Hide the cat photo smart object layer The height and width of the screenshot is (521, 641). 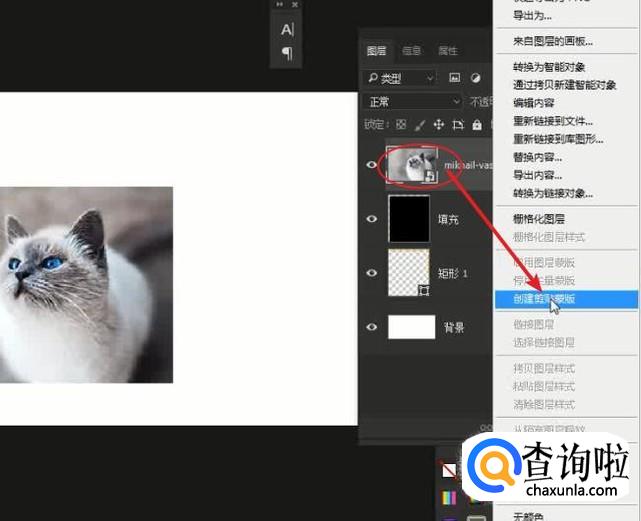pos(372,164)
